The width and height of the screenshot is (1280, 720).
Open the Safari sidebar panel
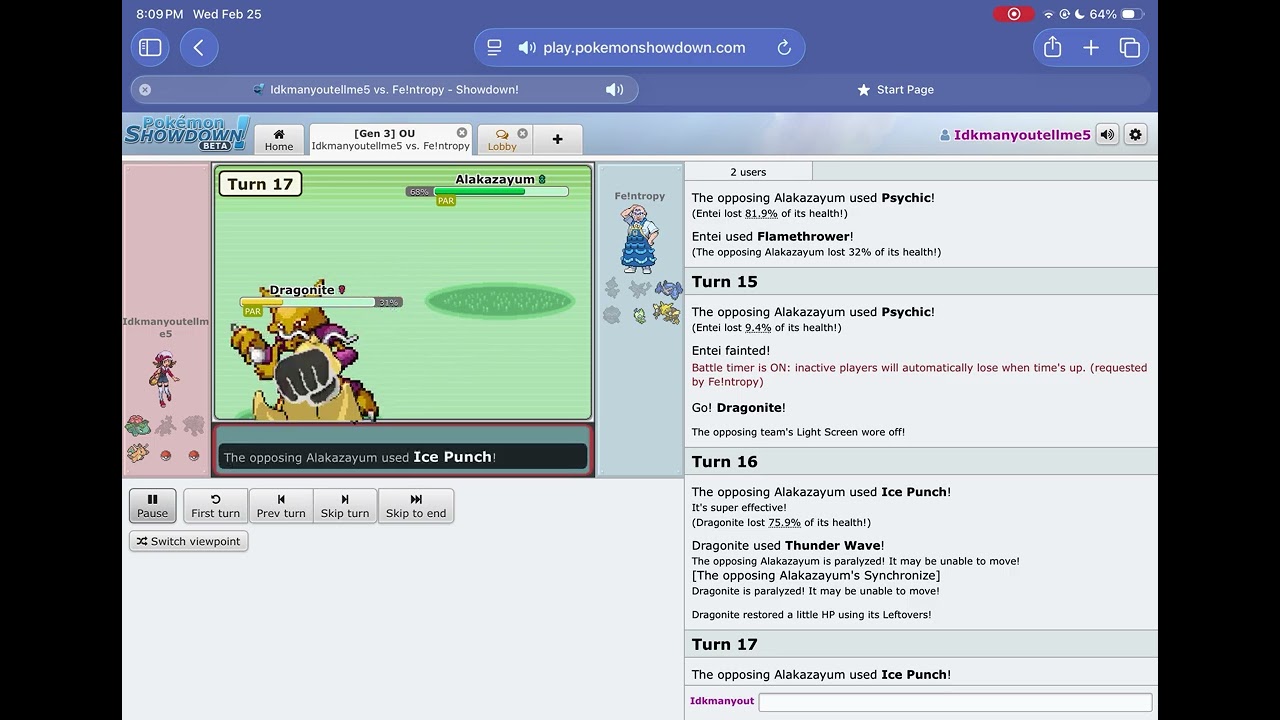click(150, 47)
